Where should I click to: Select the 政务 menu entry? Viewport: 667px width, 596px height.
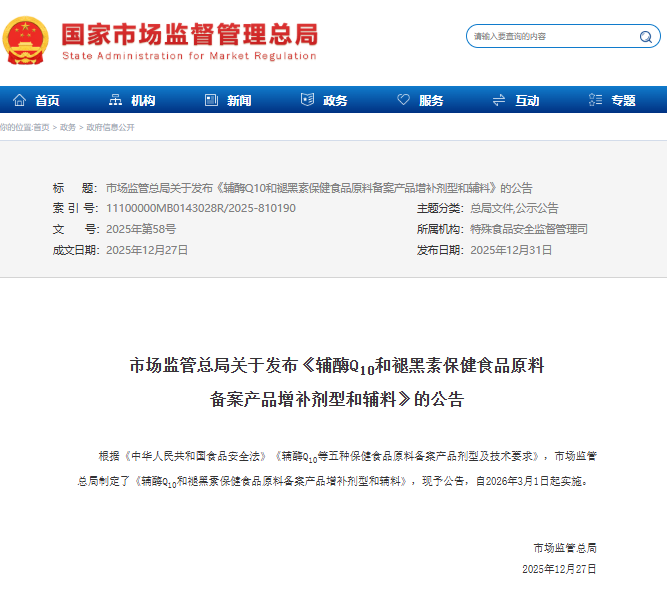pyautogui.click(x=335, y=100)
